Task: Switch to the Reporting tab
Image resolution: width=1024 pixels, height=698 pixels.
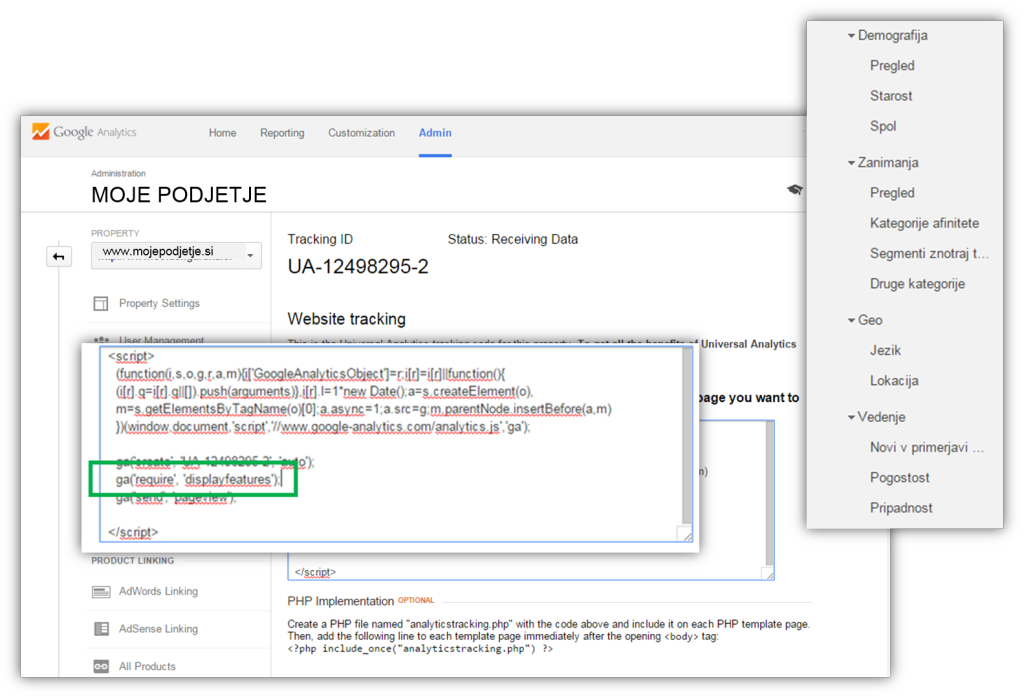Action: (282, 133)
